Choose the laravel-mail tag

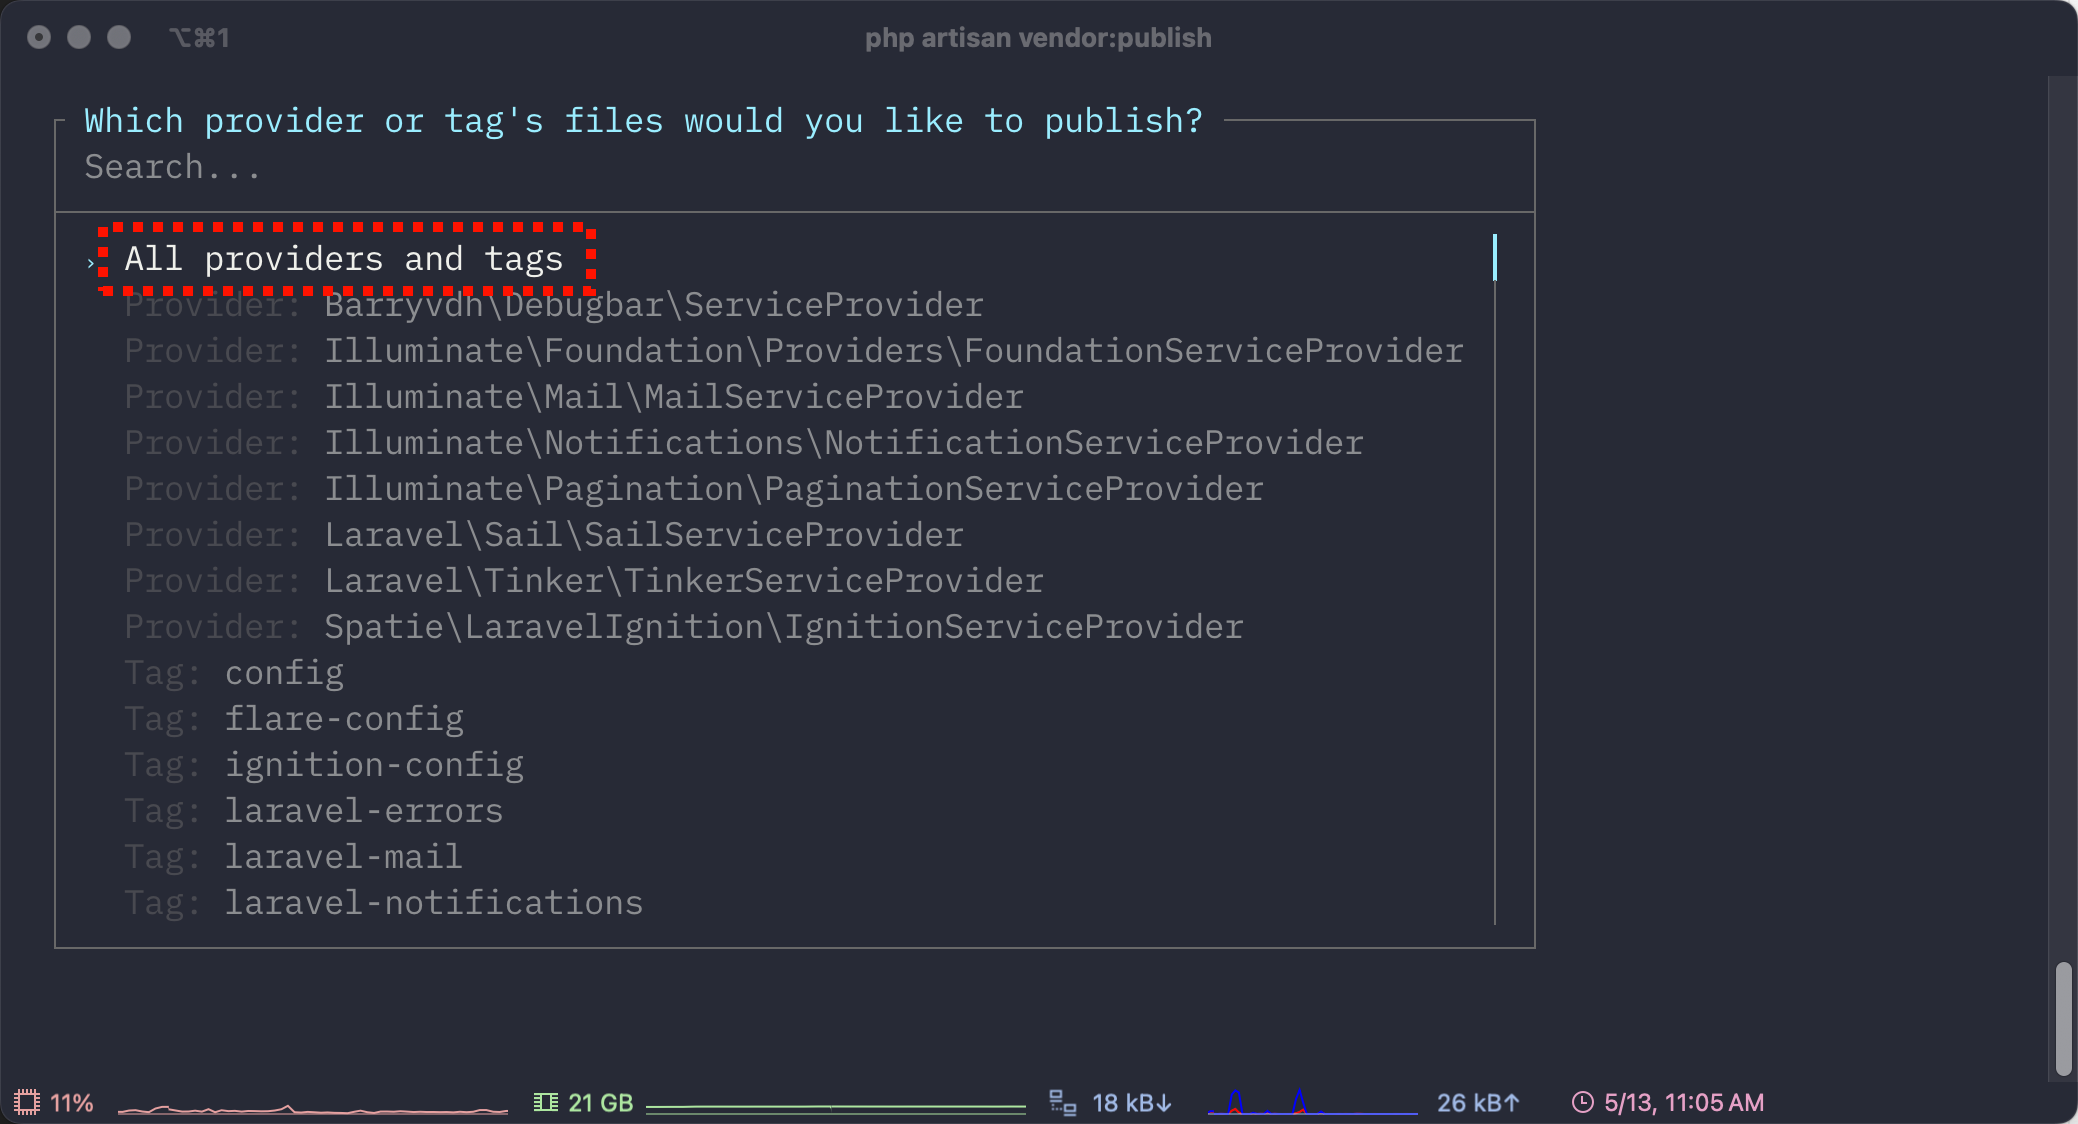294,857
